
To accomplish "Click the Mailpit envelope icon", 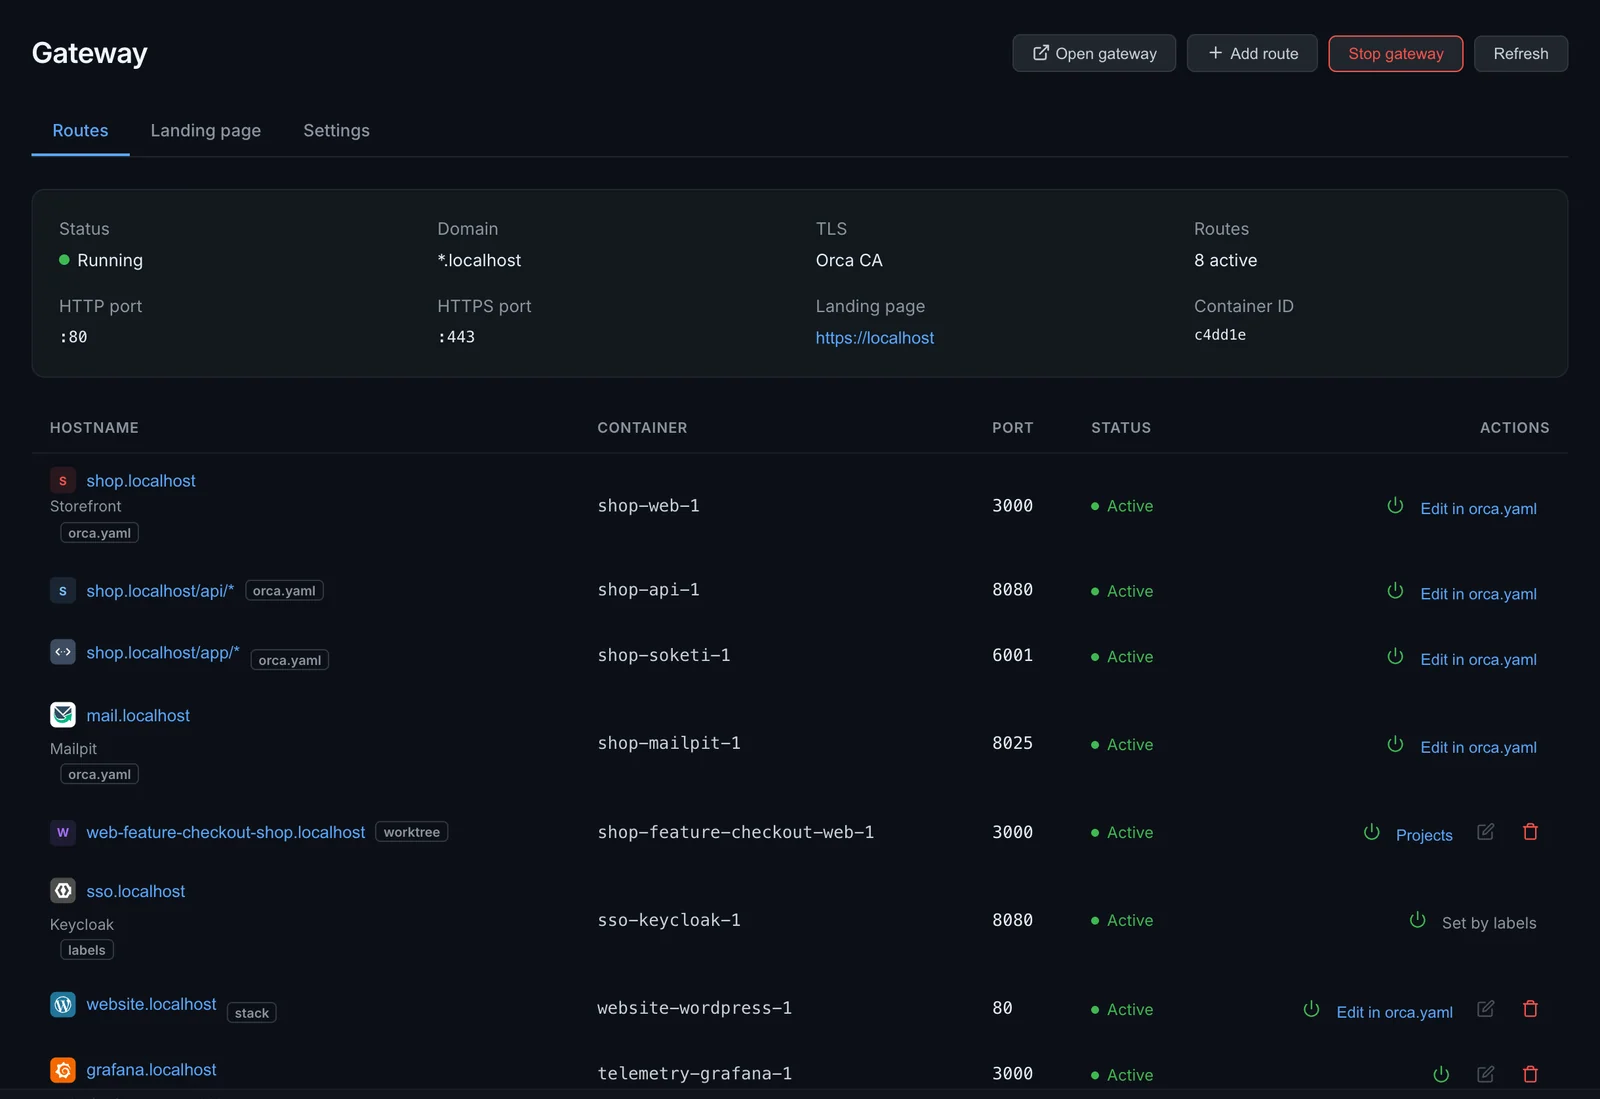I will point(63,715).
